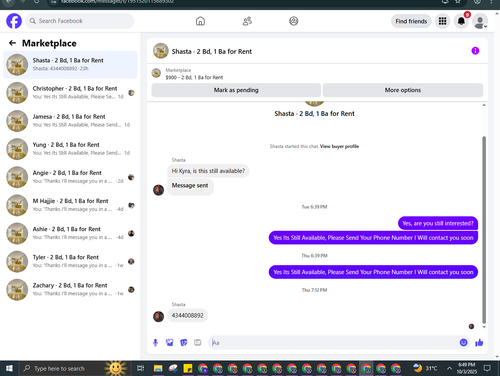Screen dimensions: 500x376
Task: Click the Find friends button
Action: point(411,21)
